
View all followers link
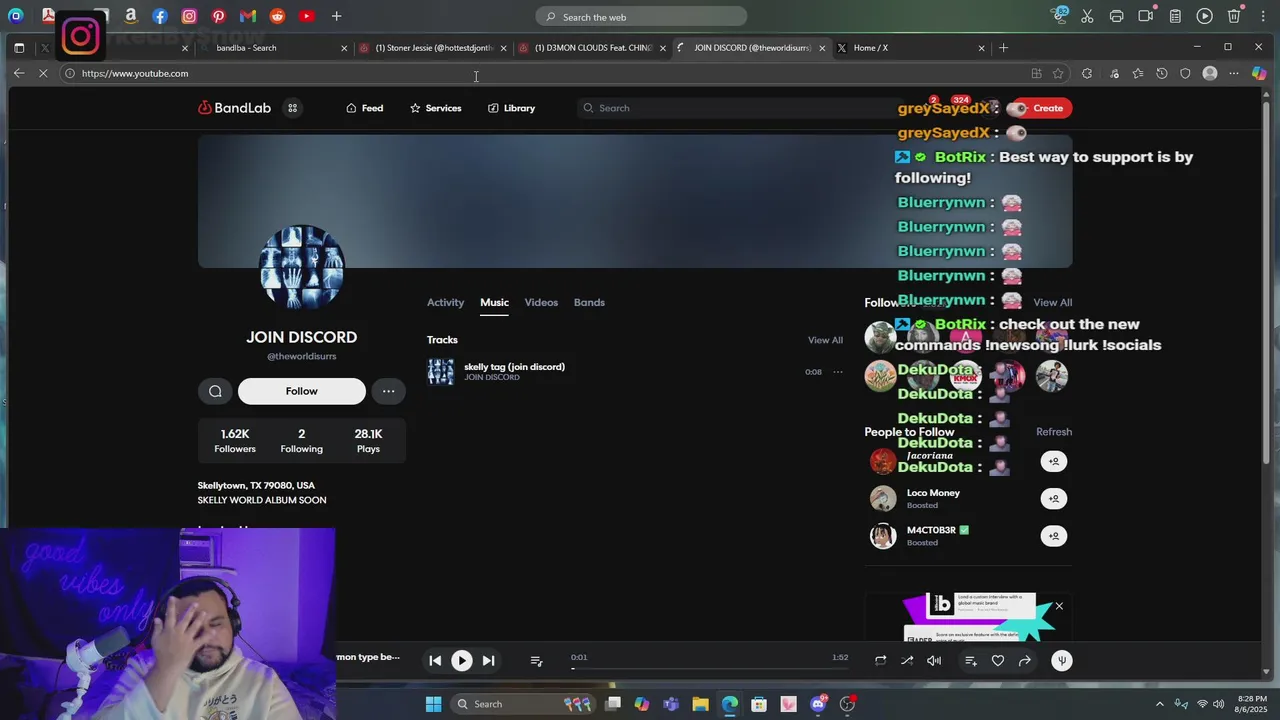click(1052, 302)
